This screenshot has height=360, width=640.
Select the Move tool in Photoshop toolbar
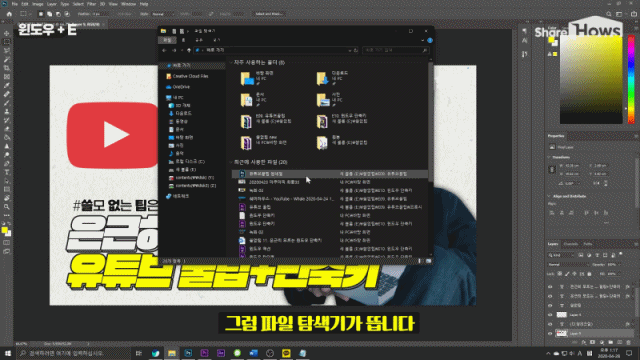coord(7,33)
